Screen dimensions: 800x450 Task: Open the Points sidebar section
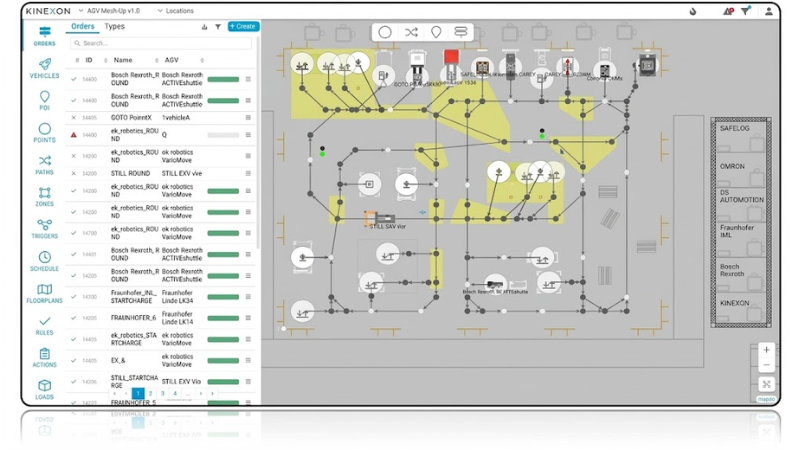click(44, 133)
